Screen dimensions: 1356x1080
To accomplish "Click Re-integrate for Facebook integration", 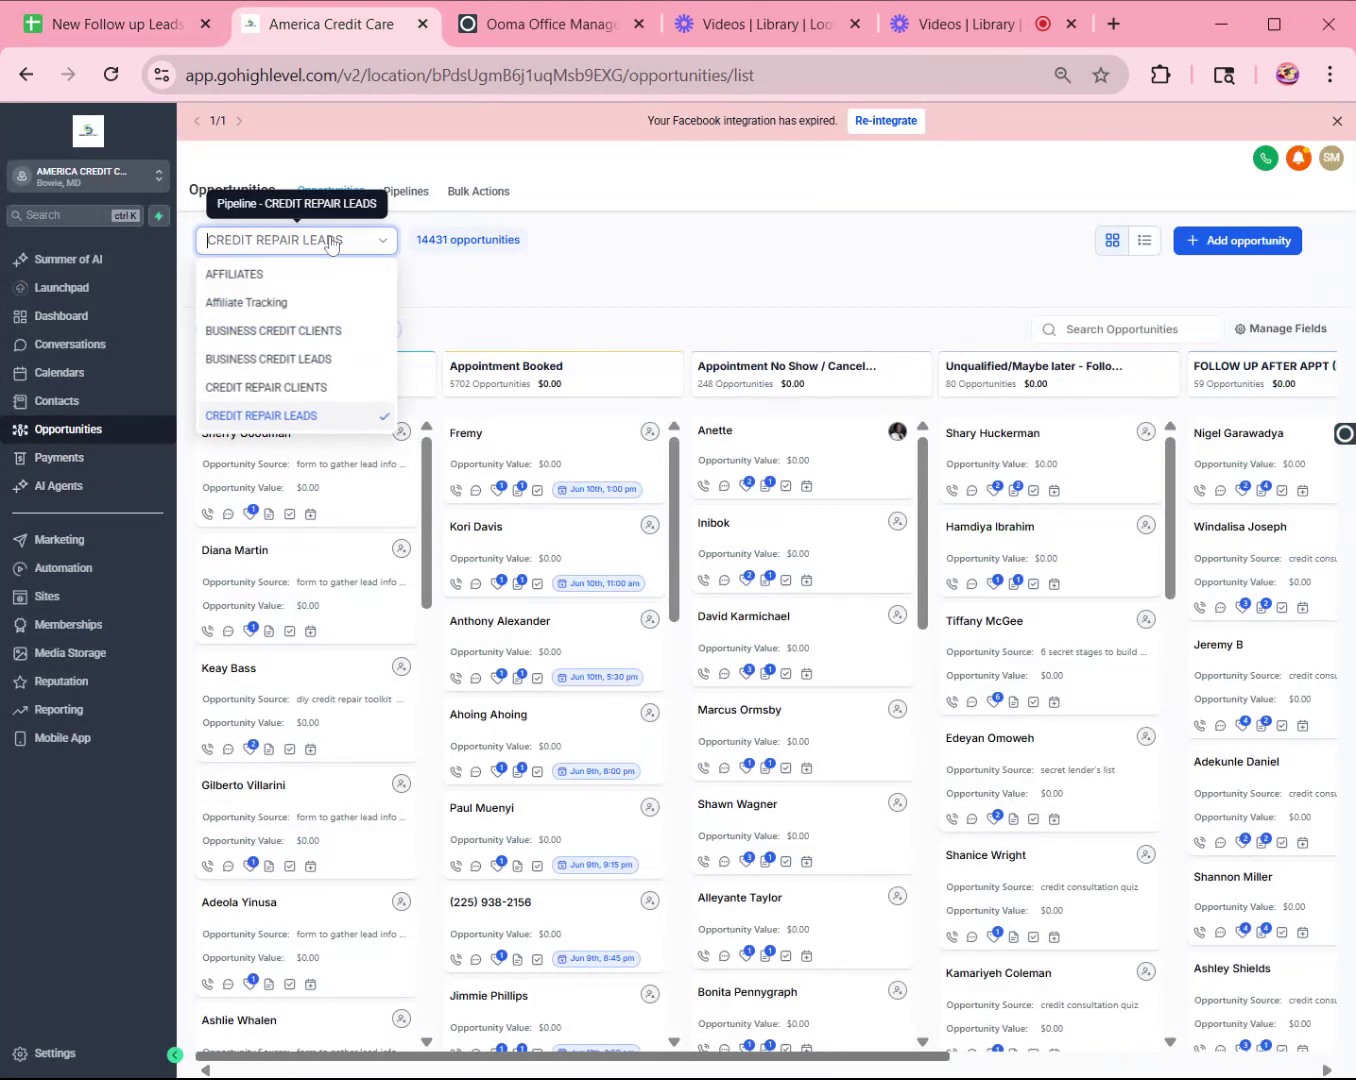I will coord(886,121).
